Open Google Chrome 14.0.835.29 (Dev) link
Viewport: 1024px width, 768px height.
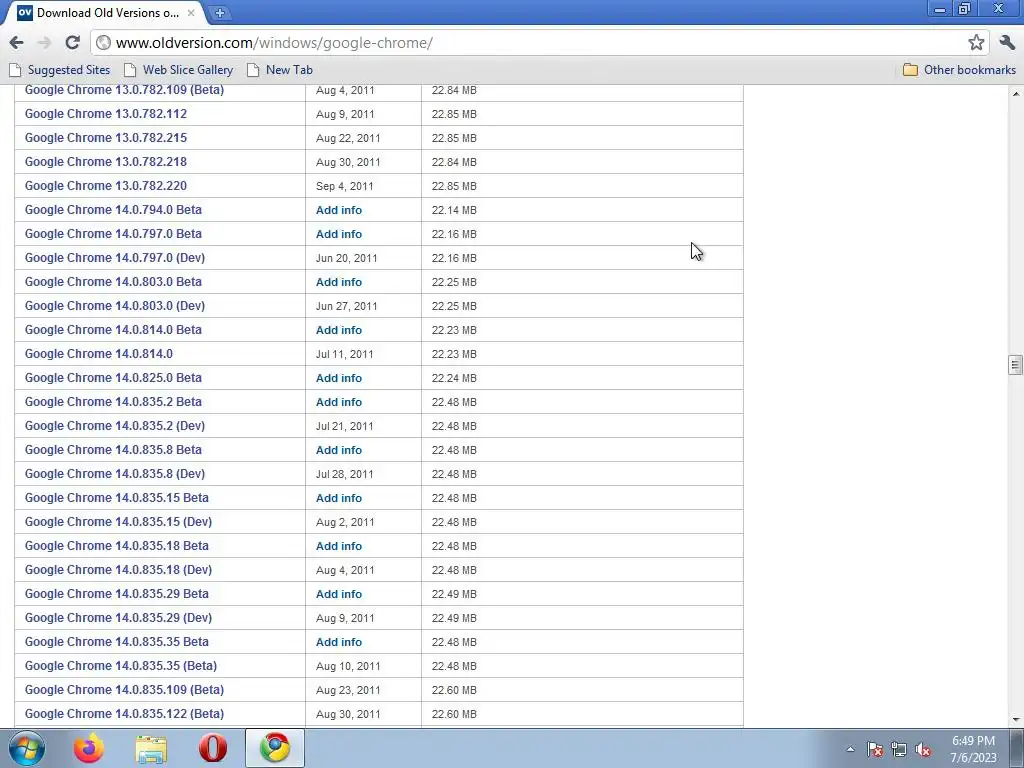coord(118,618)
